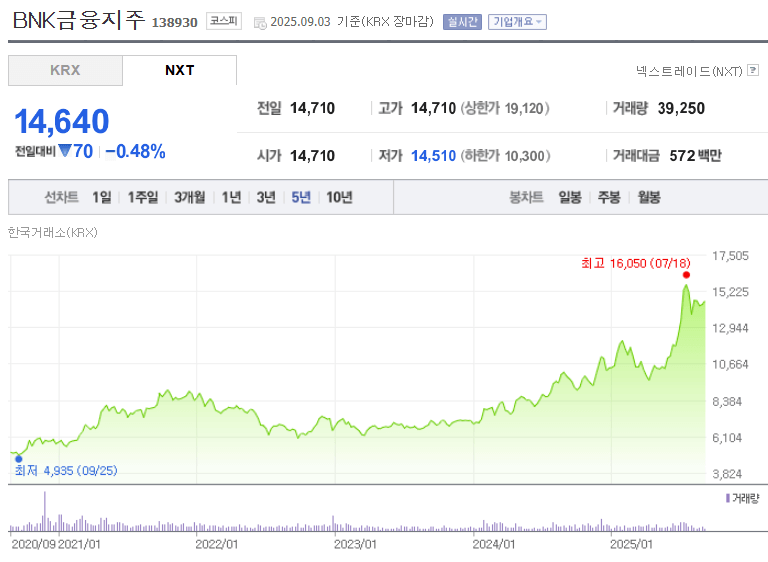Click the 시가 value 14,710
This screenshot has height=562, width=768.
click(x=312, y=156)
